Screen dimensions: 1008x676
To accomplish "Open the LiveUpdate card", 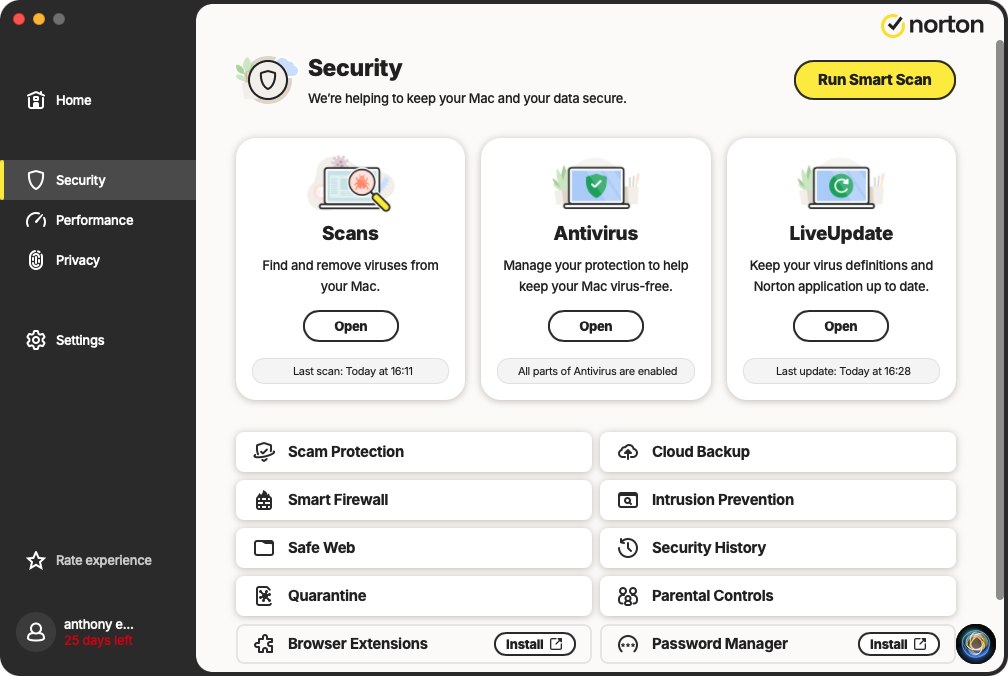I will (841, 326).
